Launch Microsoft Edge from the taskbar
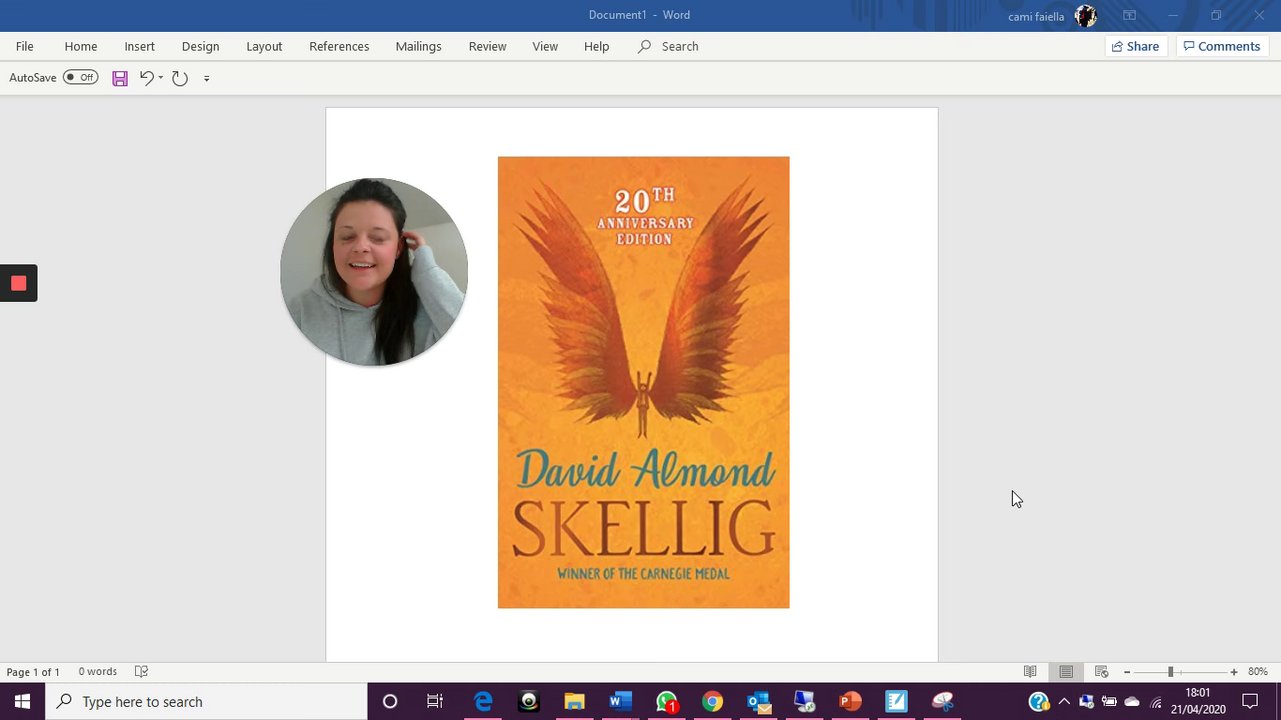 pos(483,702)
